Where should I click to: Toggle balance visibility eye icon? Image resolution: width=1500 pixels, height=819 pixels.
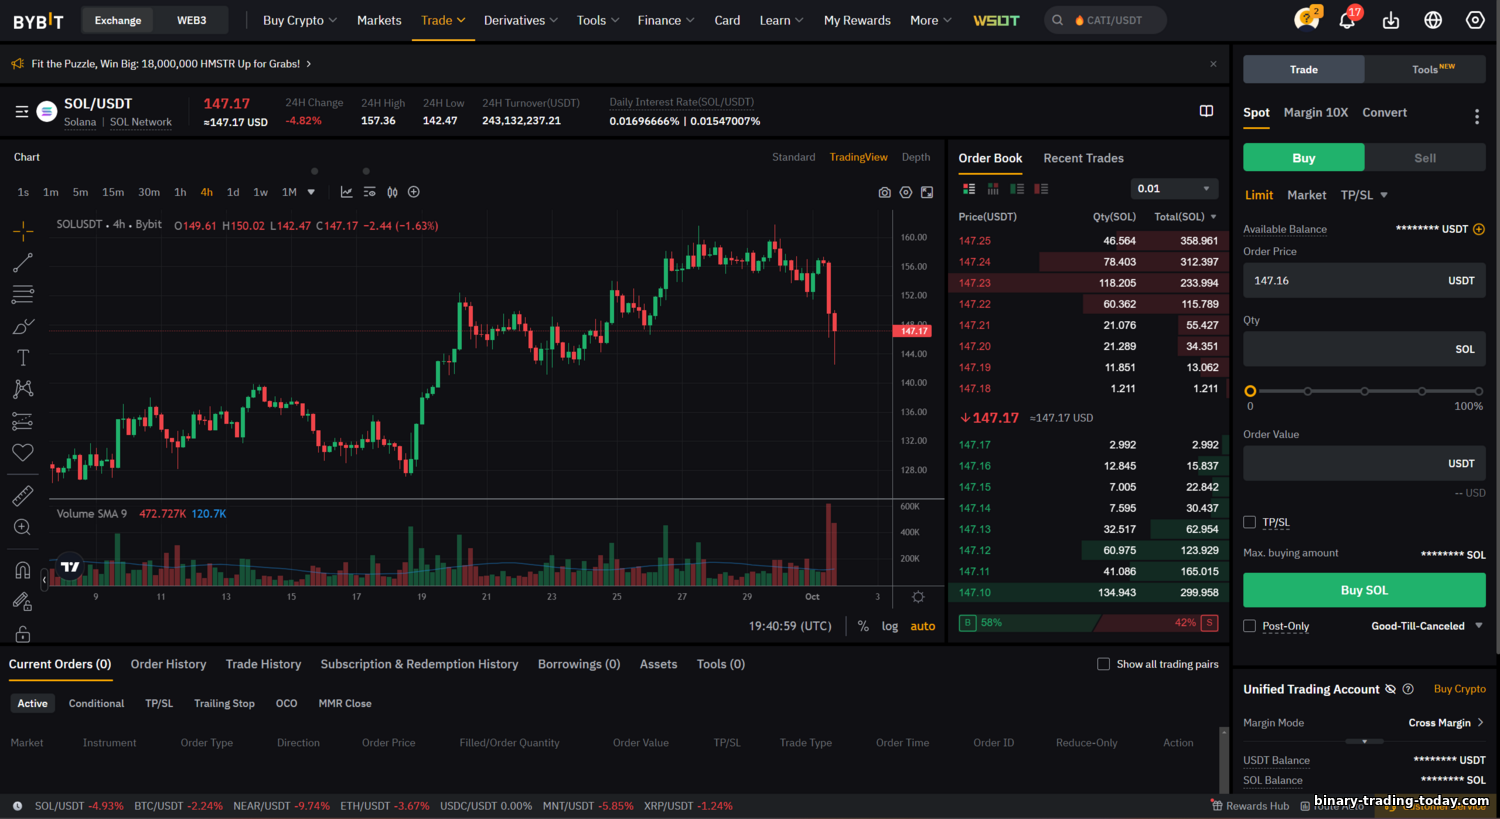point(1389,689)
